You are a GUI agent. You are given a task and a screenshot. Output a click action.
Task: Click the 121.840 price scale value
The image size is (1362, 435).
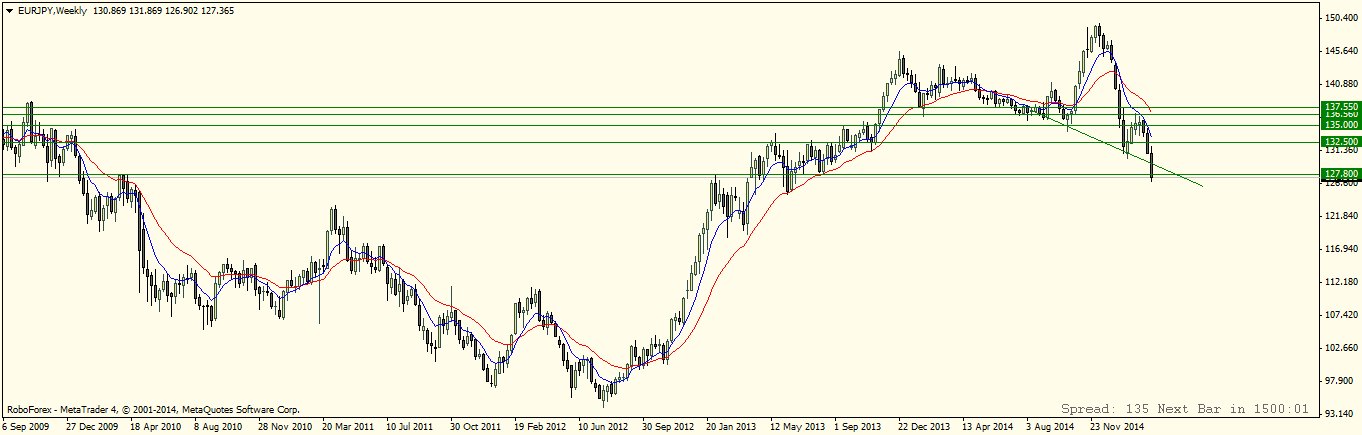[1341, 216]
